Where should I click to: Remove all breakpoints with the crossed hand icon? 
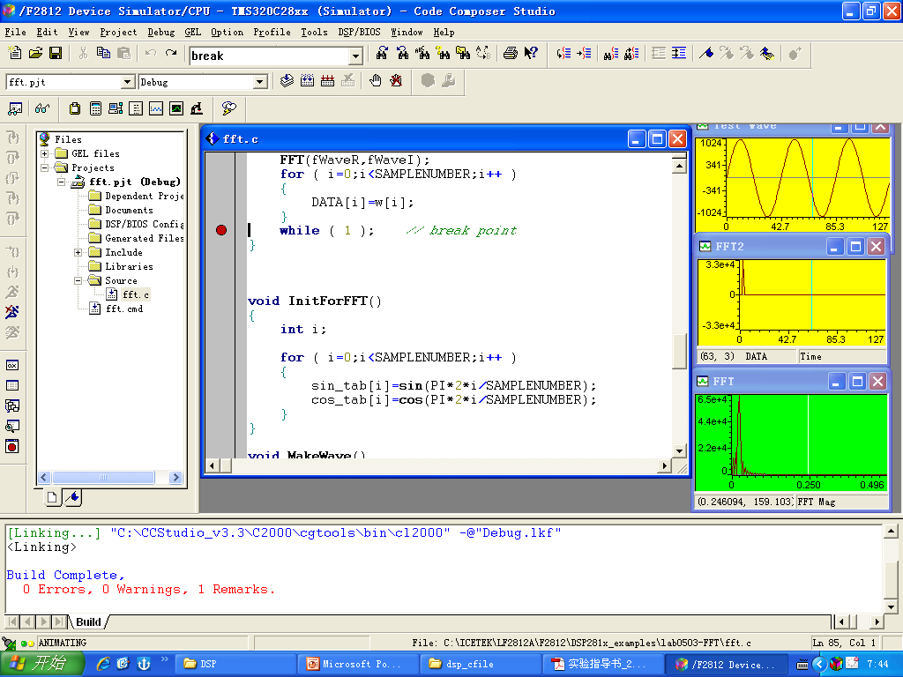pos(396,81)
